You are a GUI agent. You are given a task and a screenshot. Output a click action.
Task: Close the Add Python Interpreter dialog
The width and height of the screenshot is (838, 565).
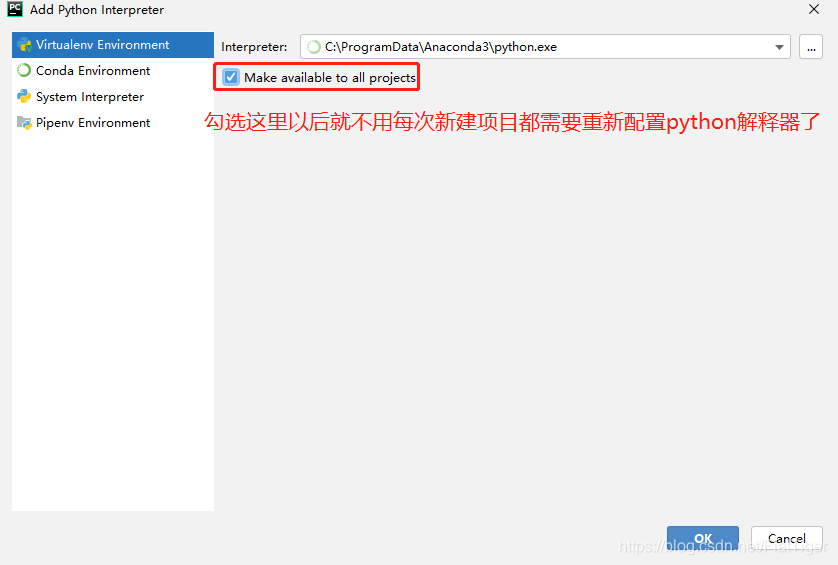coord(814,10)
